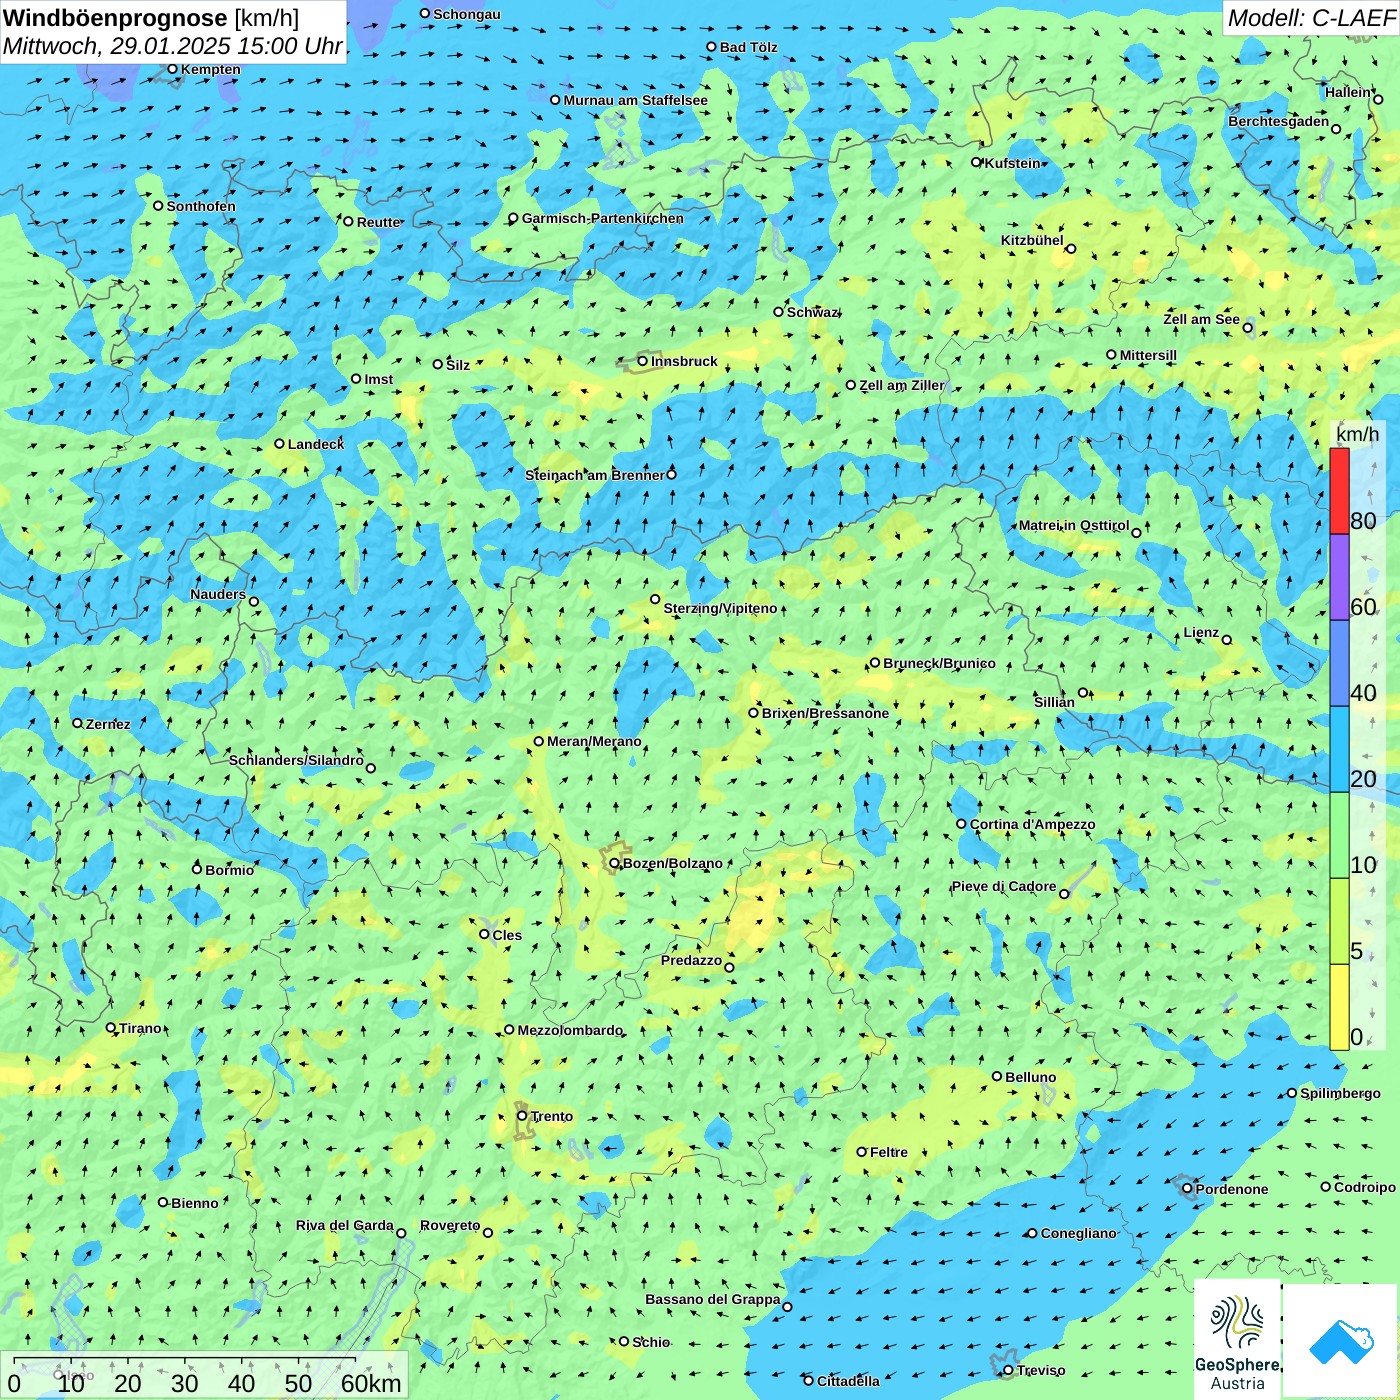The image size is (1400, 1400).
Task: Click the Rovereto town label
Action: click(x=450, y=1225)
